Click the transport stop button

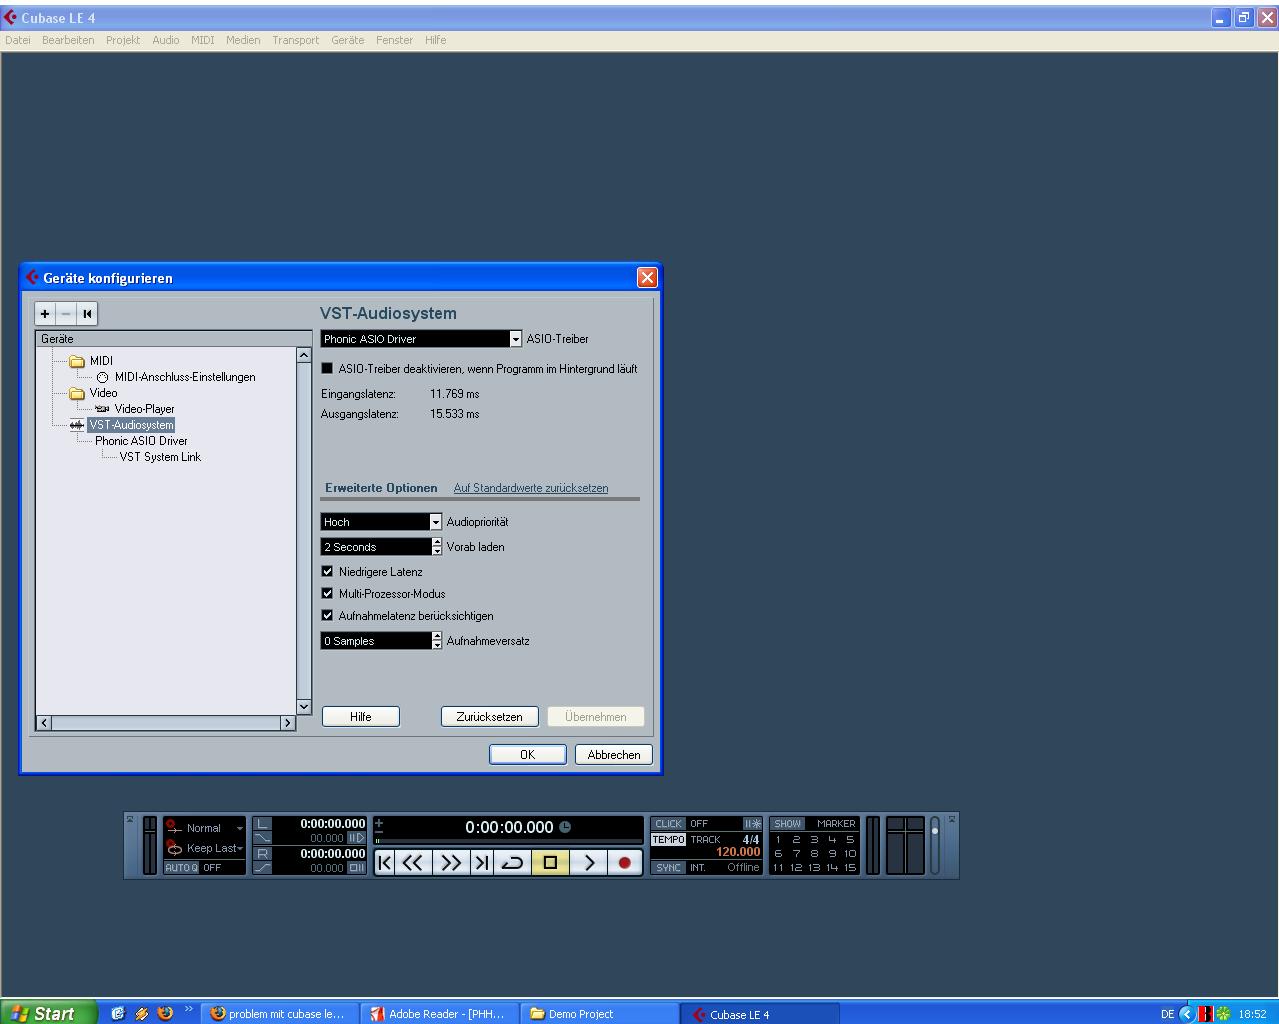coord(550,862)
